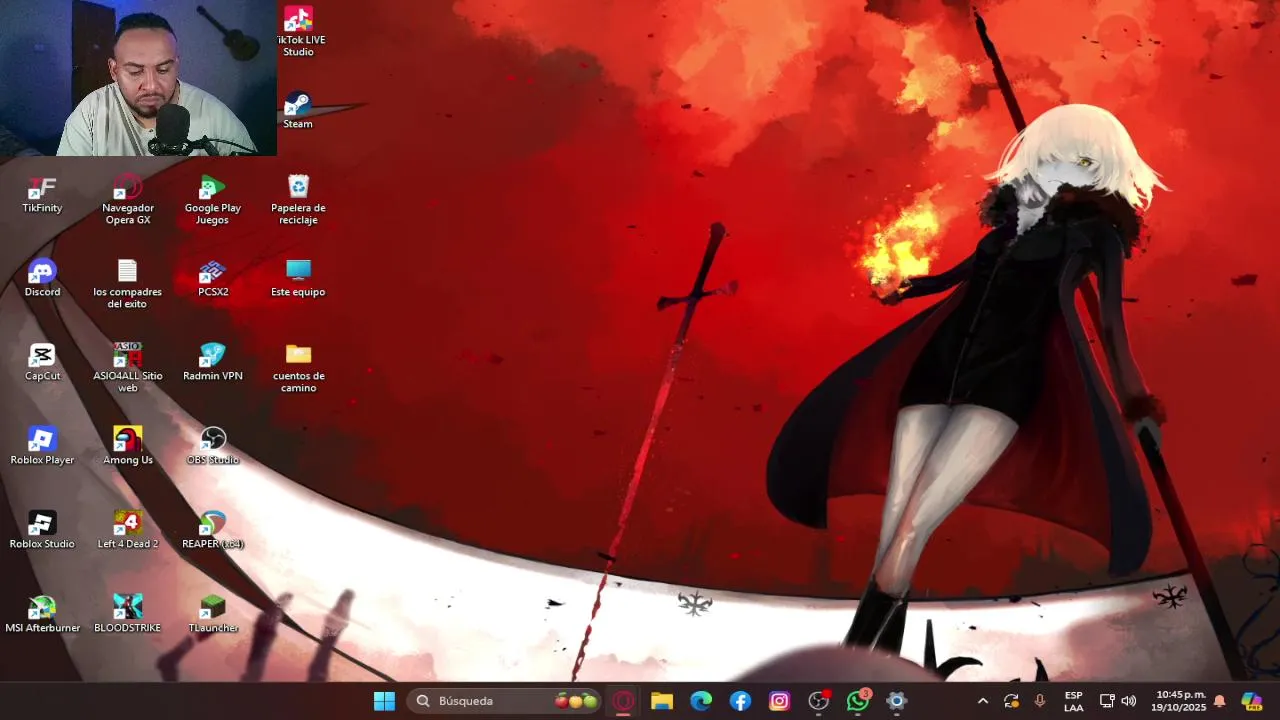Open the Windows Start menu
Viewport: 1280px width, 720px height.
[x=384, y=701]
